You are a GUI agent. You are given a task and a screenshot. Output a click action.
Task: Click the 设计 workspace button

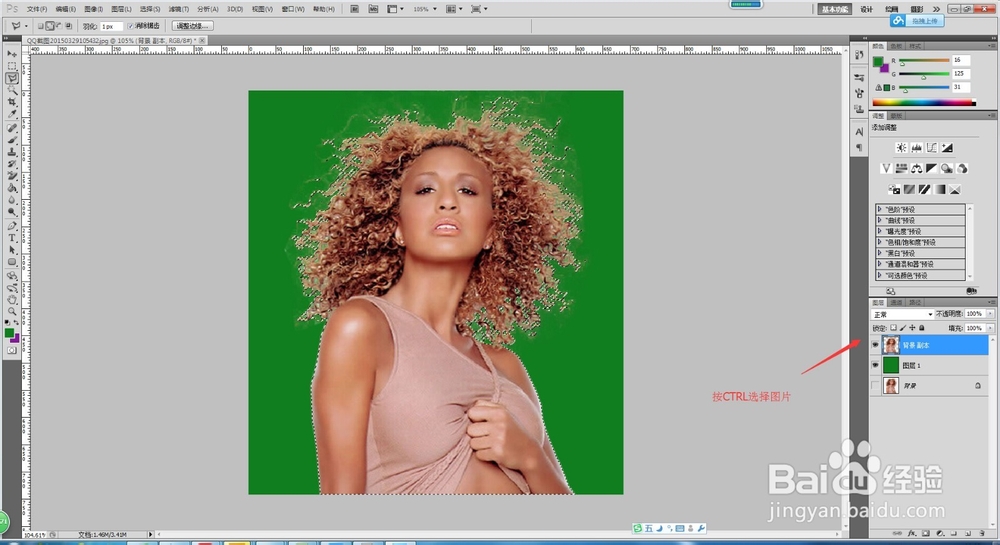pyautogui.click(x=866, y=9)
